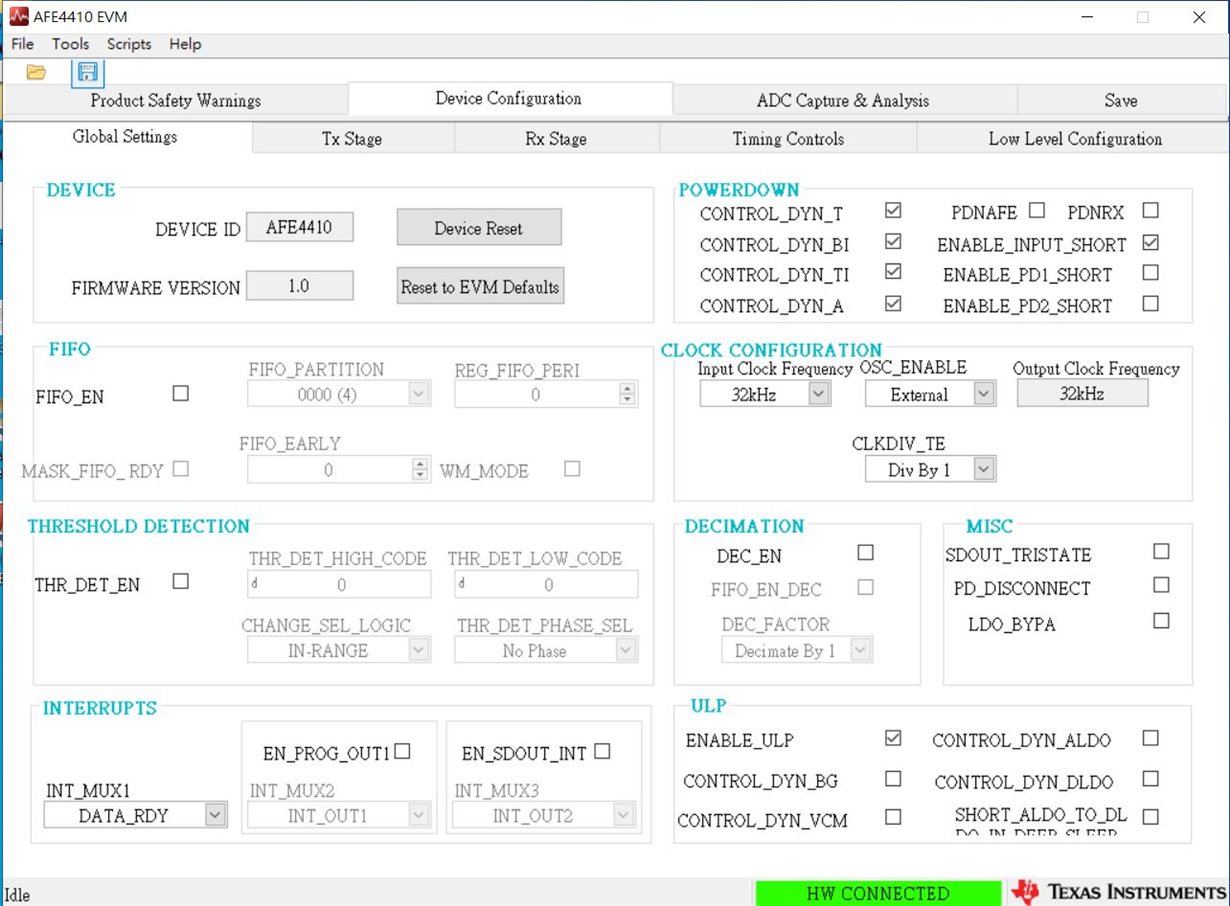Open file using the folder toolbar icon
This screenshot has height=906, width=1230.
36,72
